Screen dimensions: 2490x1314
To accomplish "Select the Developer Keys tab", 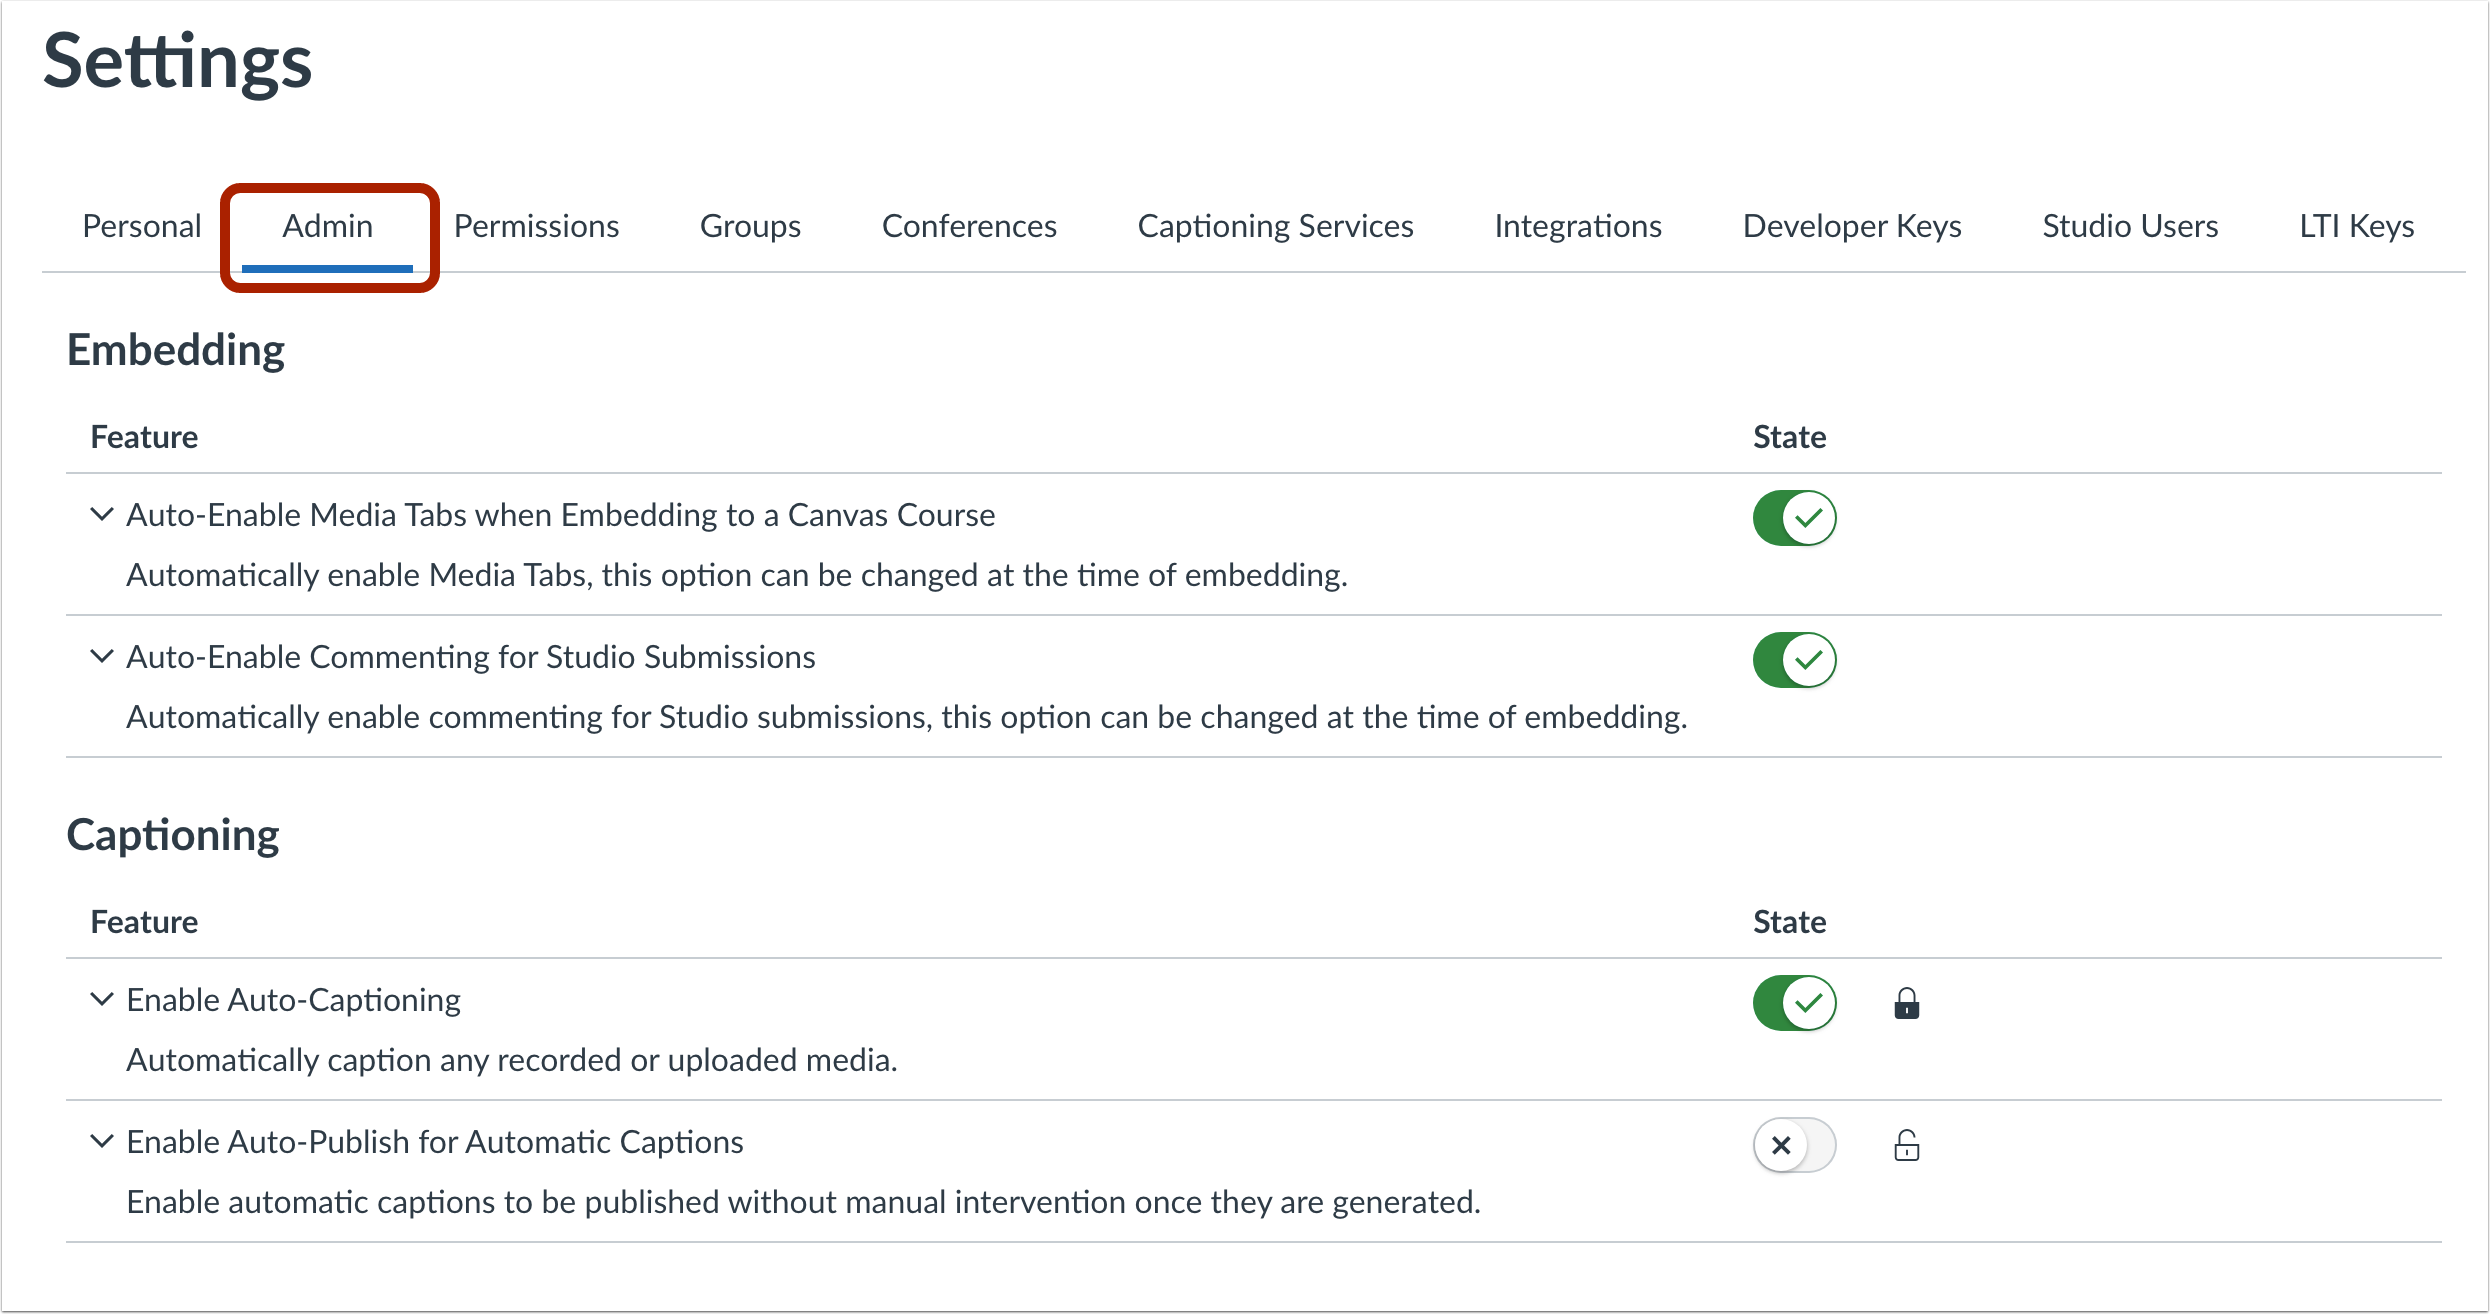I will click(x=1851, y=227).
